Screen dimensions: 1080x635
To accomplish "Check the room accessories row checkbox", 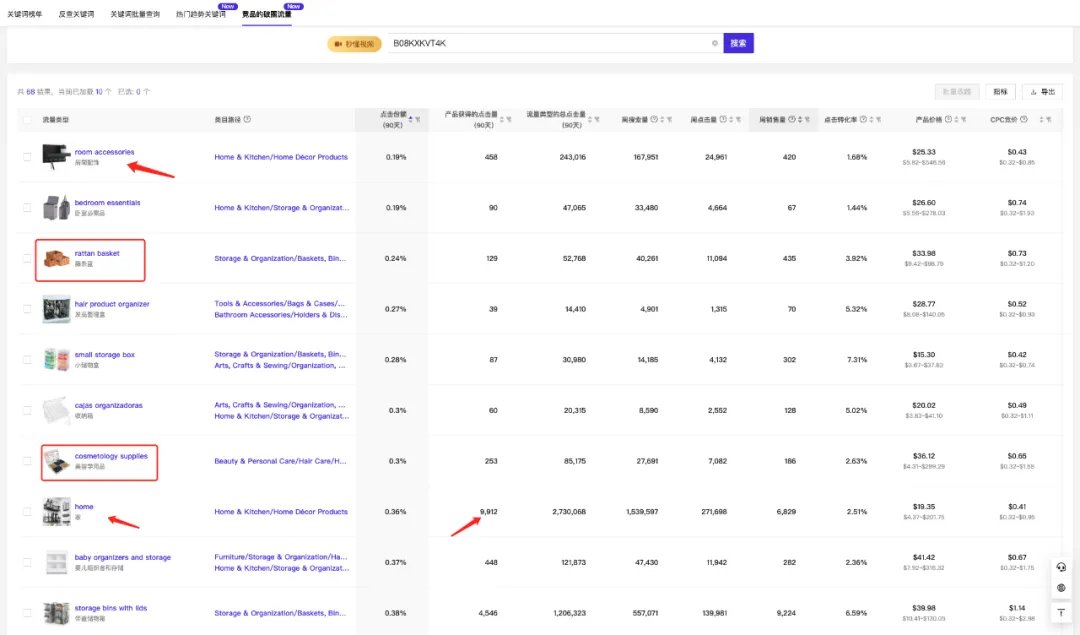I will (27, 157).
